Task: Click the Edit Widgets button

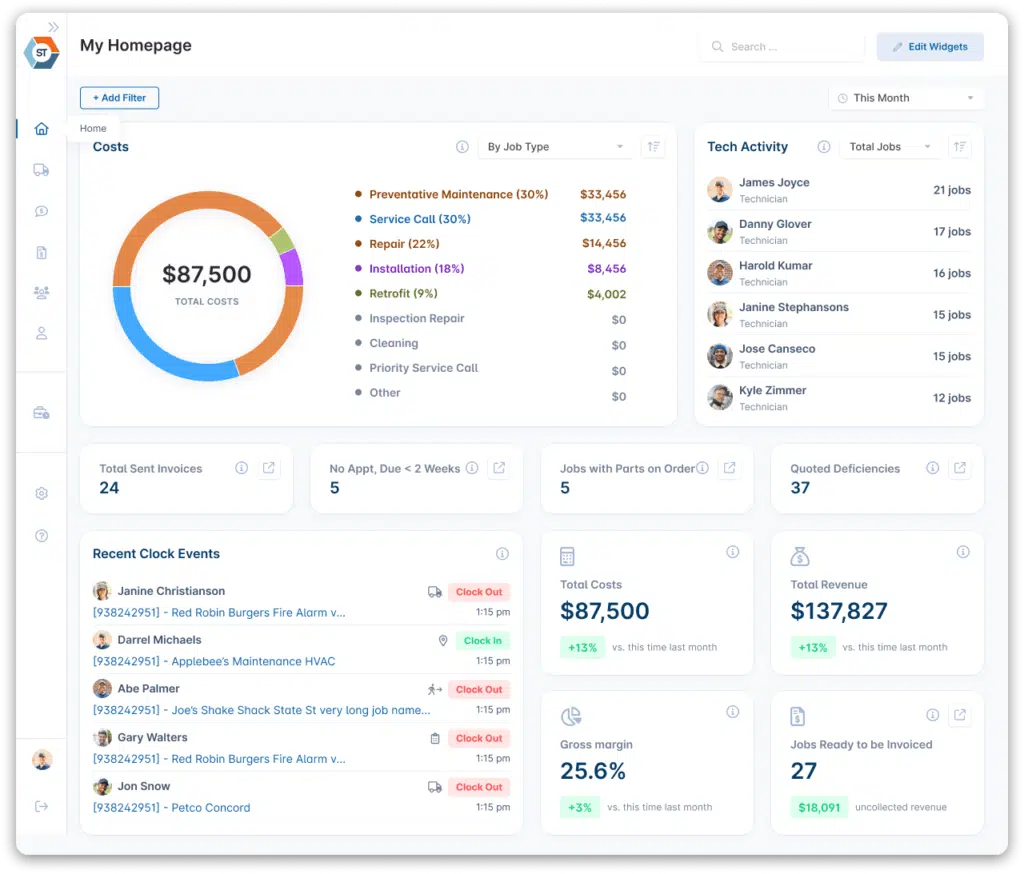Action: point(930,47)
